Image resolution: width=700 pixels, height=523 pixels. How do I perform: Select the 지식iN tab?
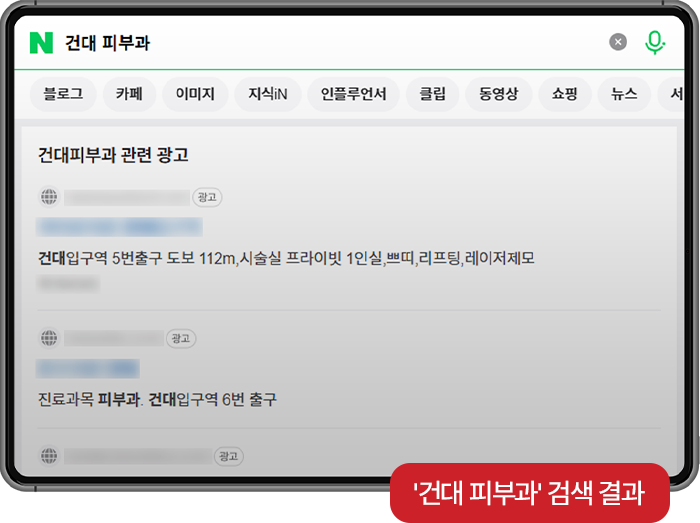tap(268, 94)
